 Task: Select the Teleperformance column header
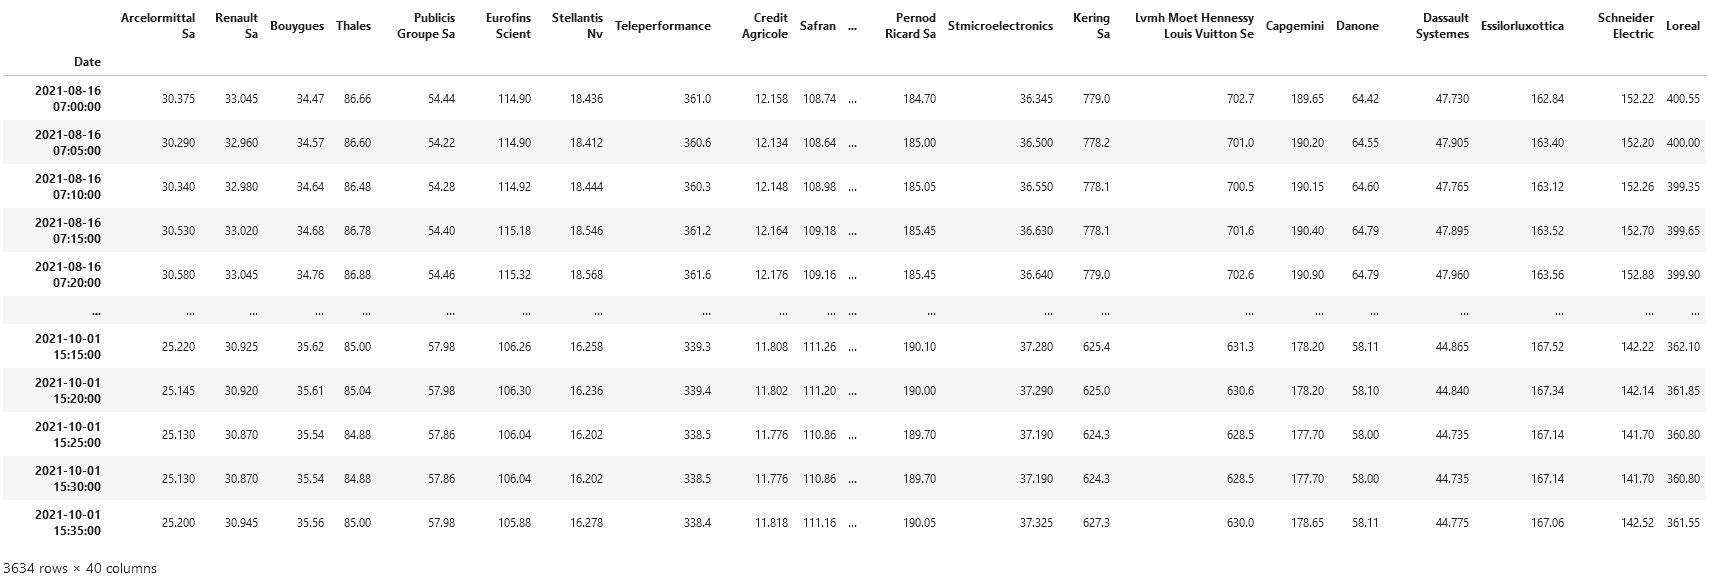663,26
